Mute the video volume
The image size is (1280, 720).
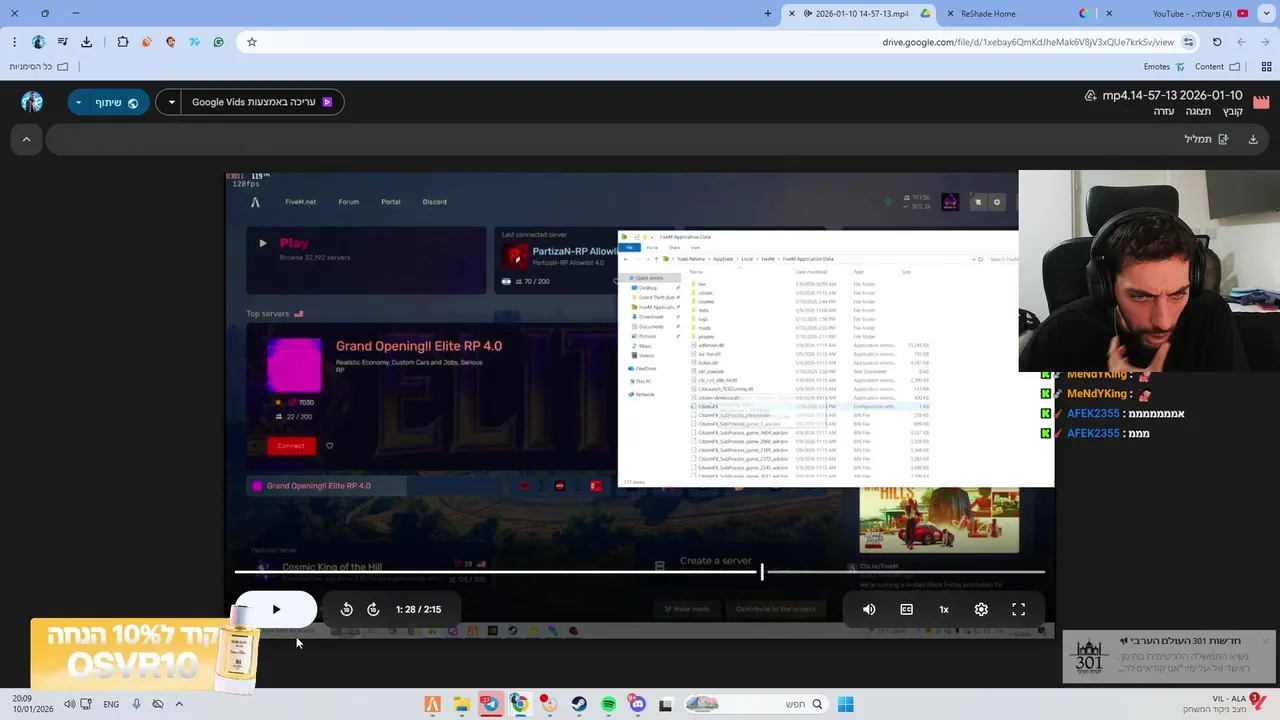pos(869,609)
